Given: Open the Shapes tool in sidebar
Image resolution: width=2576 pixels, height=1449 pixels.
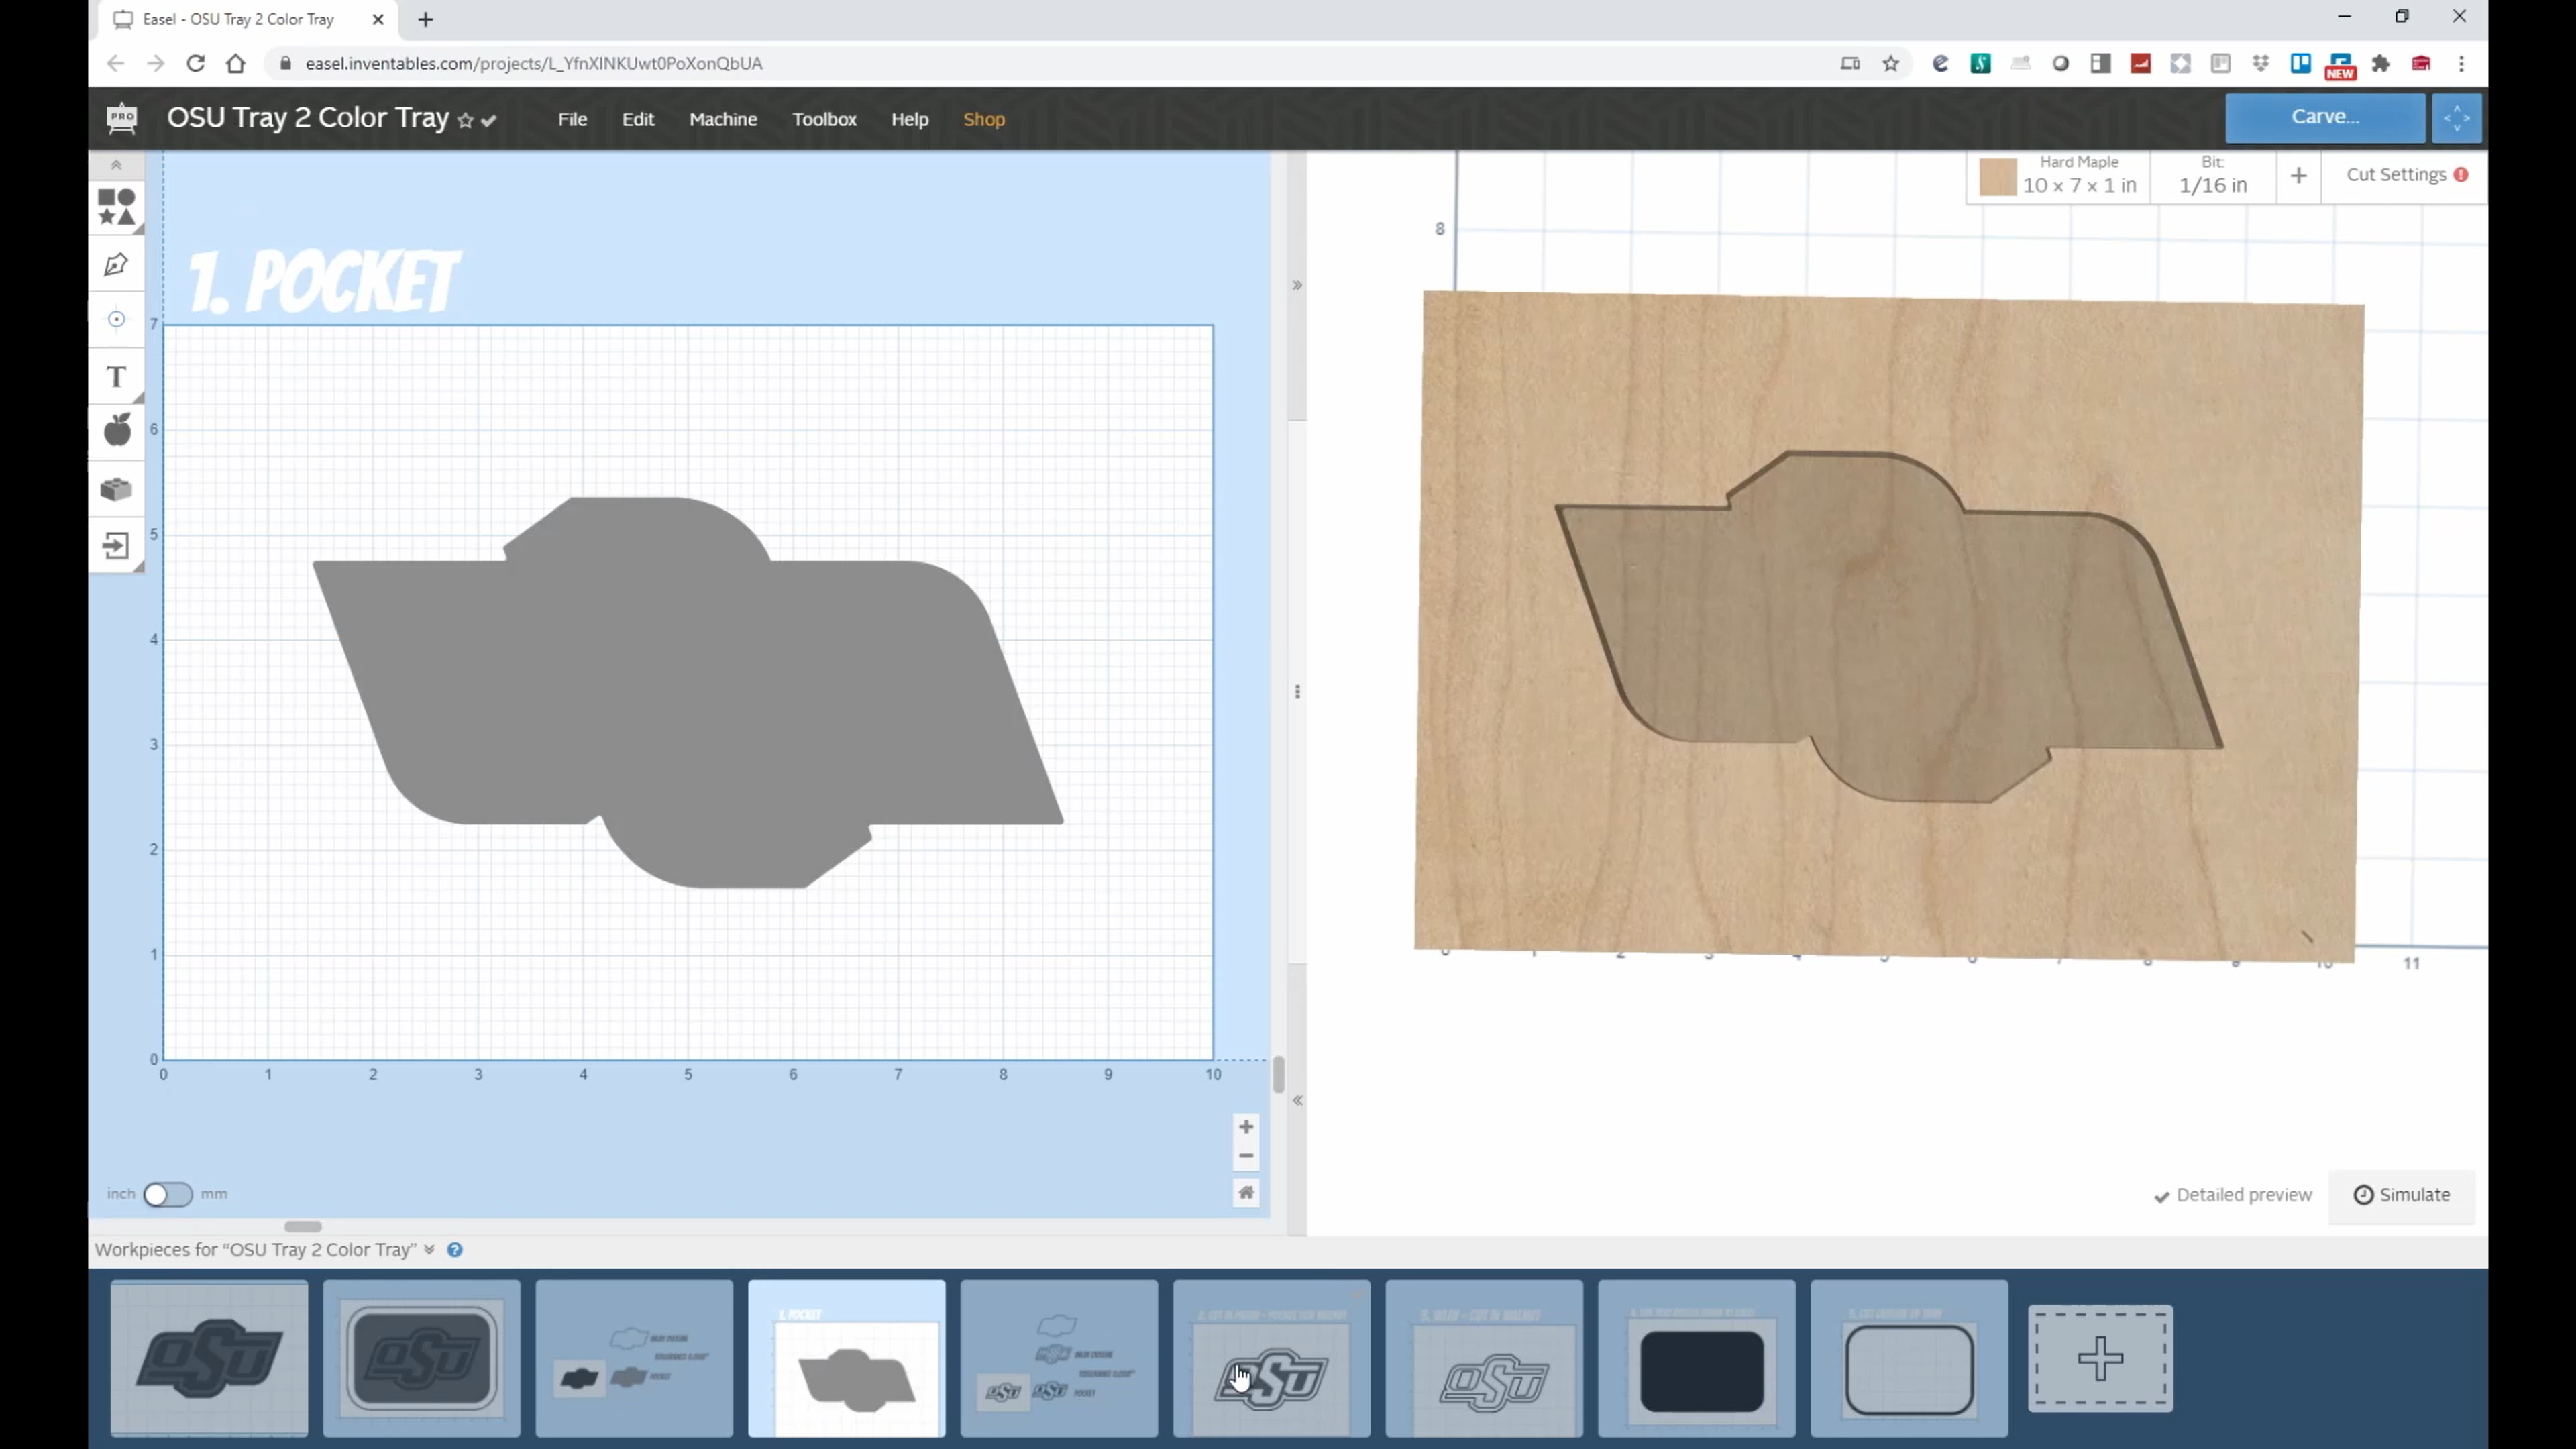Looking at the screenshot, I should point(116,207).
